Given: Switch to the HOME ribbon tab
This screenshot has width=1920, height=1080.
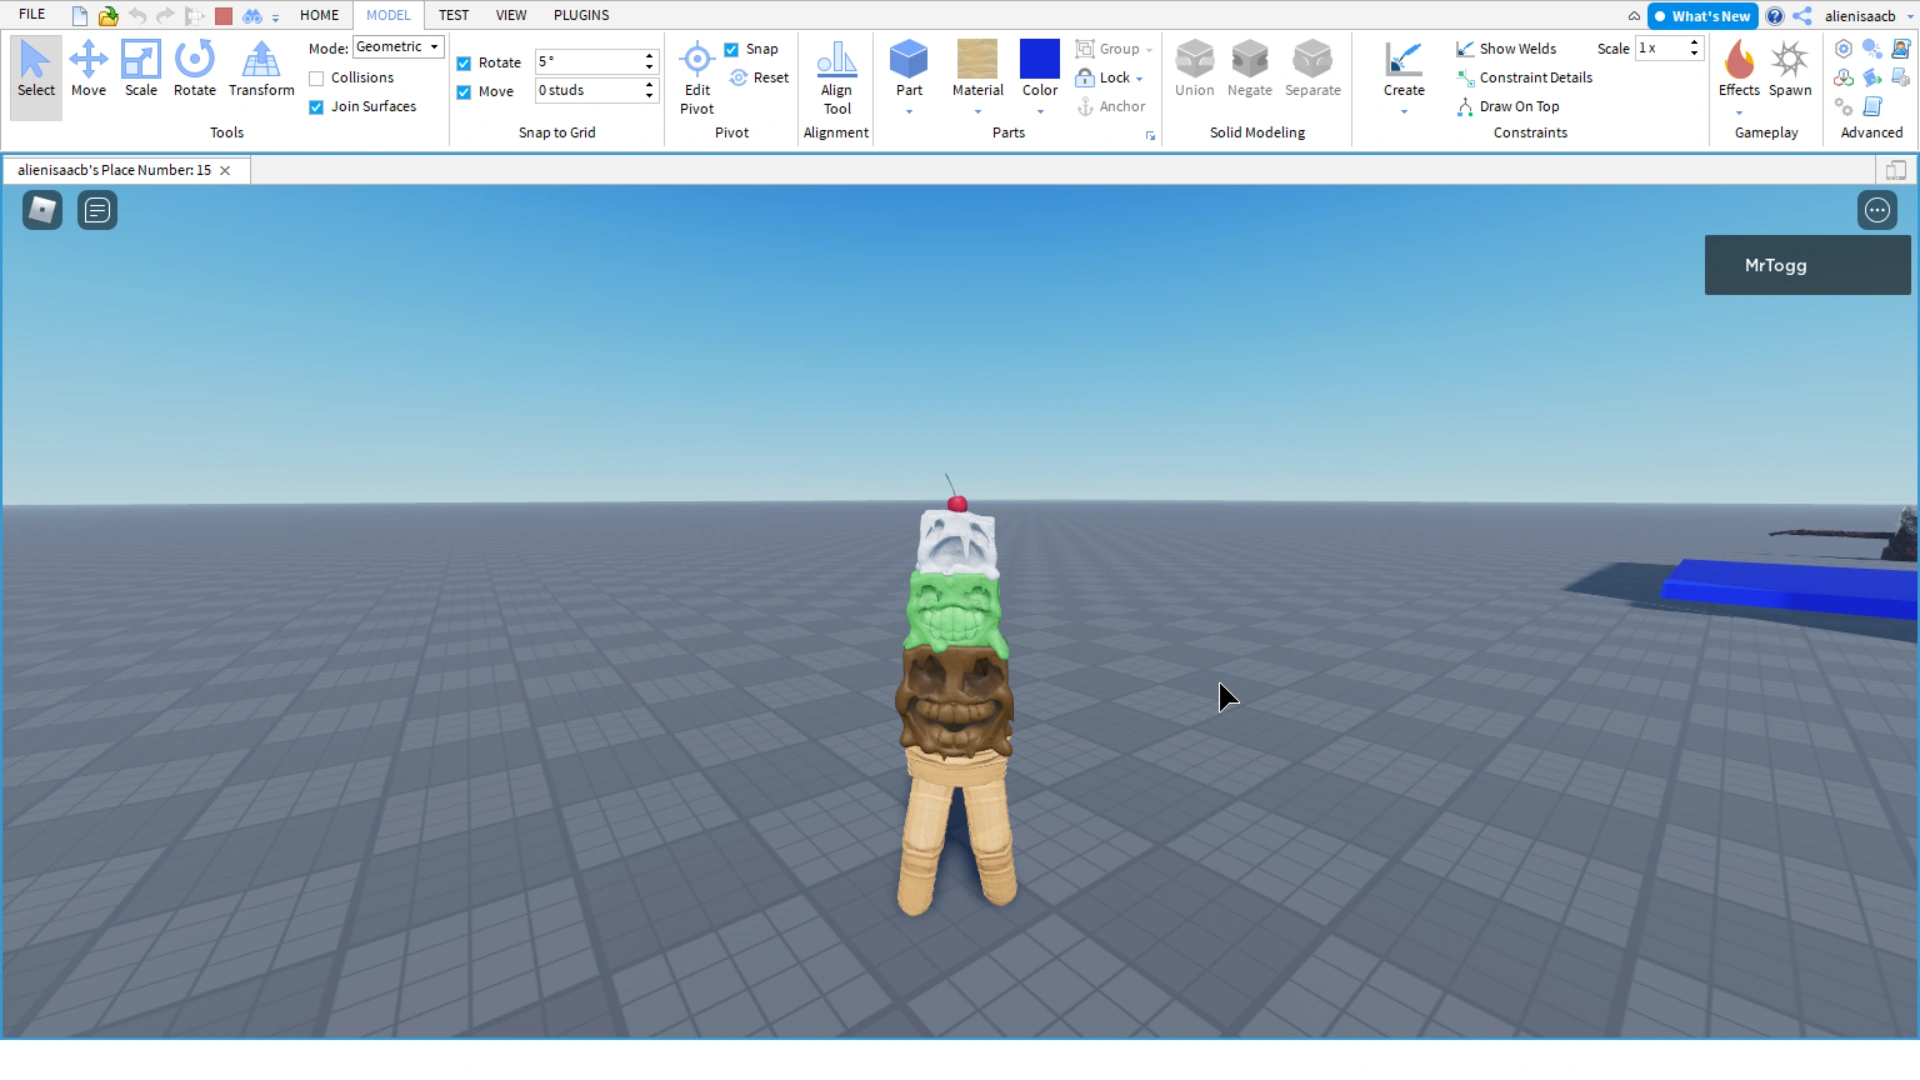Looking at the screenshot, I should [x=319, y=15].
